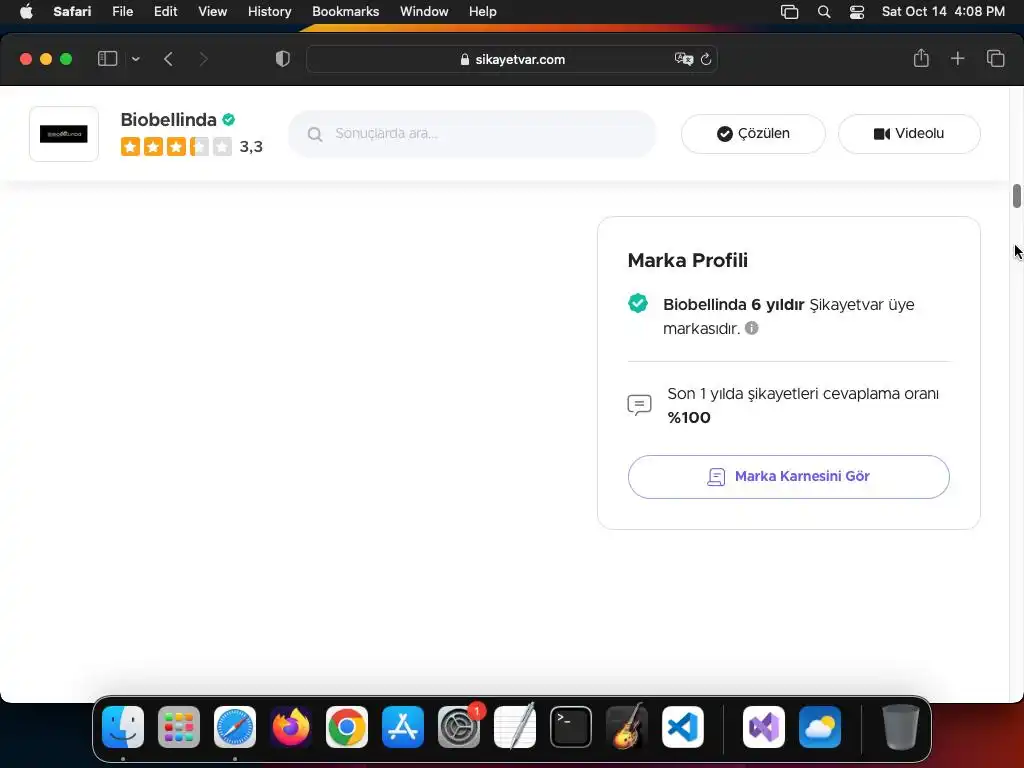Open Visual Studio from the Dock
The width and height of the screenshot is (1024, 768).
(764, 727)
